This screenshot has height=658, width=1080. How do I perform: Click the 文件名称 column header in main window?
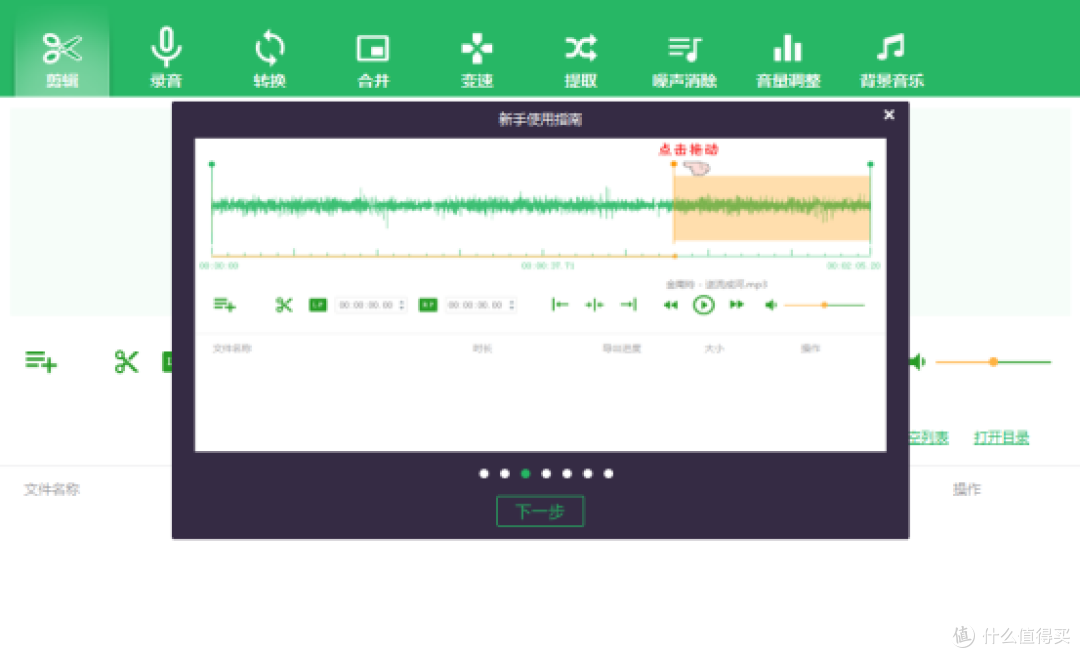(52, 489)
